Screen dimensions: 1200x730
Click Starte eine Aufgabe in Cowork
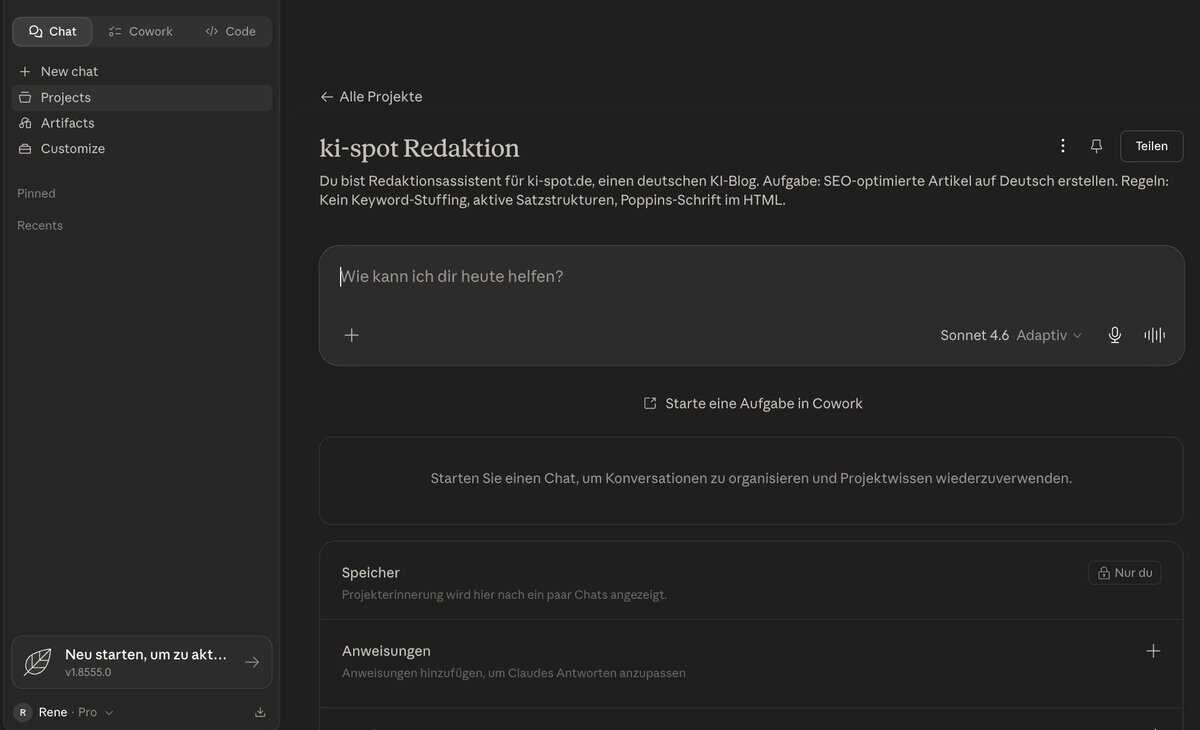[x=752, y=403]
